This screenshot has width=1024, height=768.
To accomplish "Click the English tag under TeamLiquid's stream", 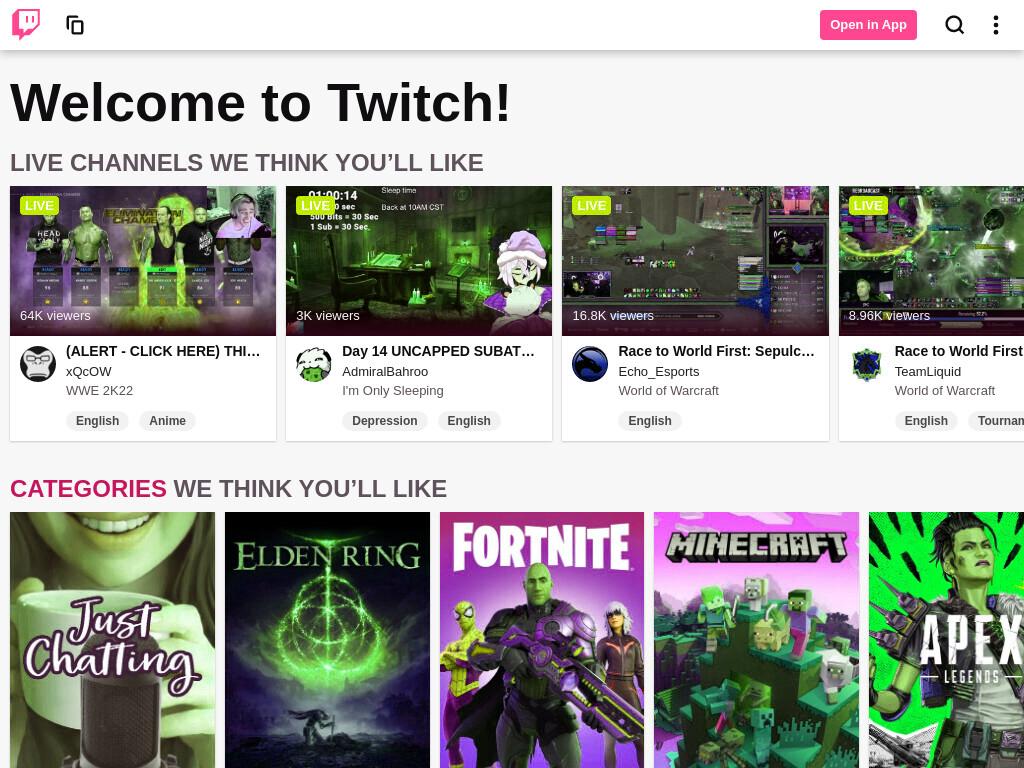I will [925, 421].
